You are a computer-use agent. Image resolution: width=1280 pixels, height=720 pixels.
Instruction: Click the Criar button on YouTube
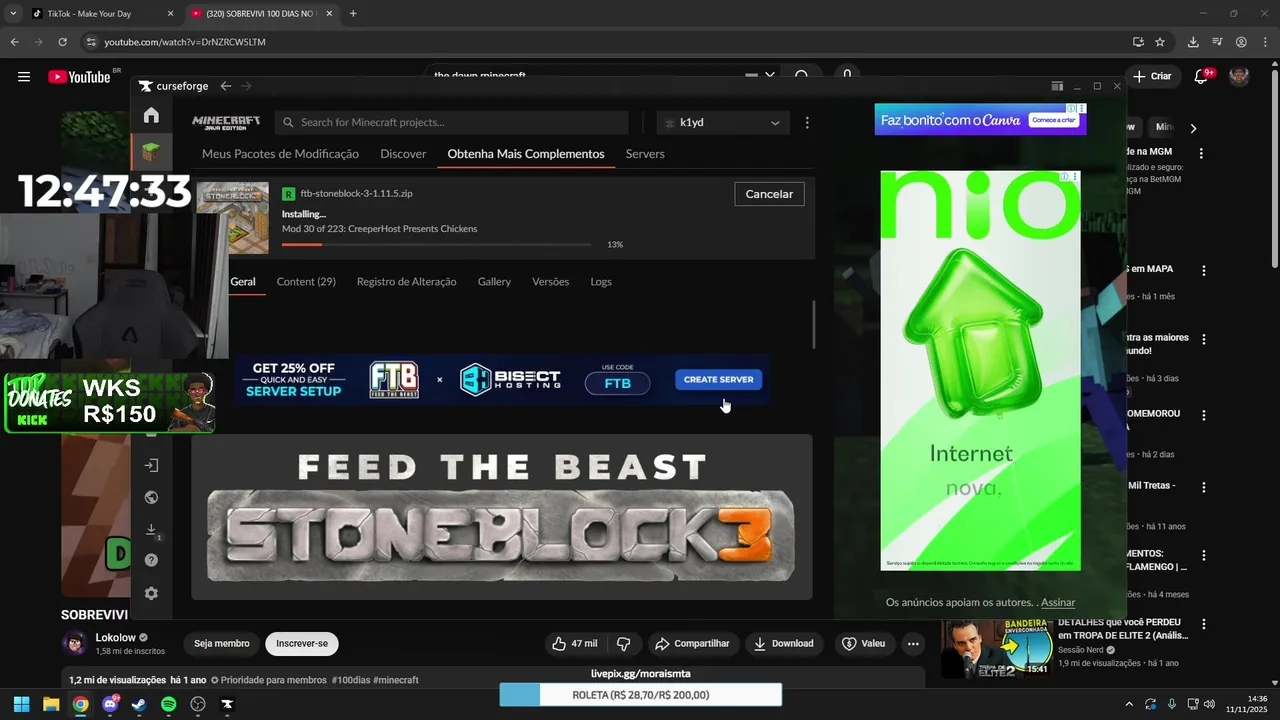[x=1151, y=77]
